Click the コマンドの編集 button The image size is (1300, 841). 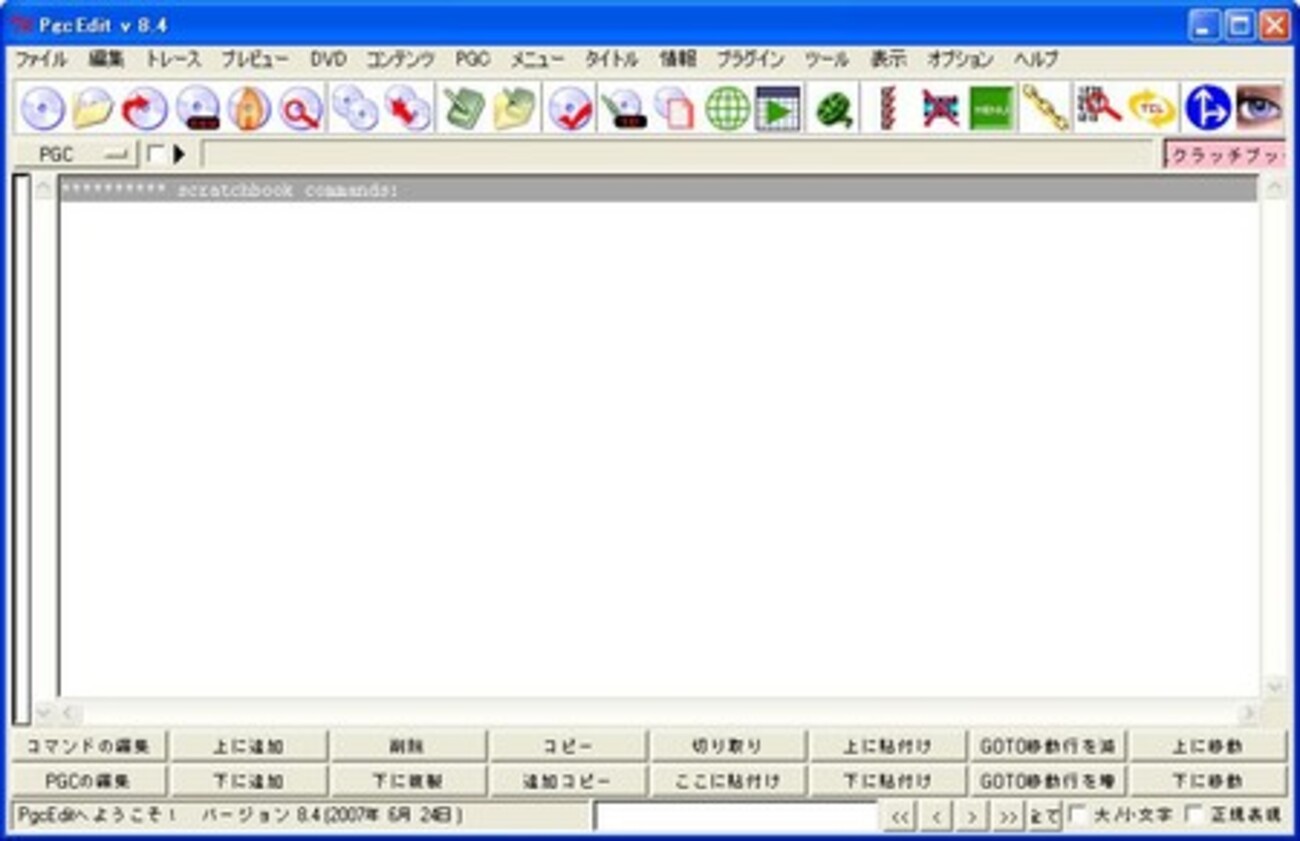88,746
